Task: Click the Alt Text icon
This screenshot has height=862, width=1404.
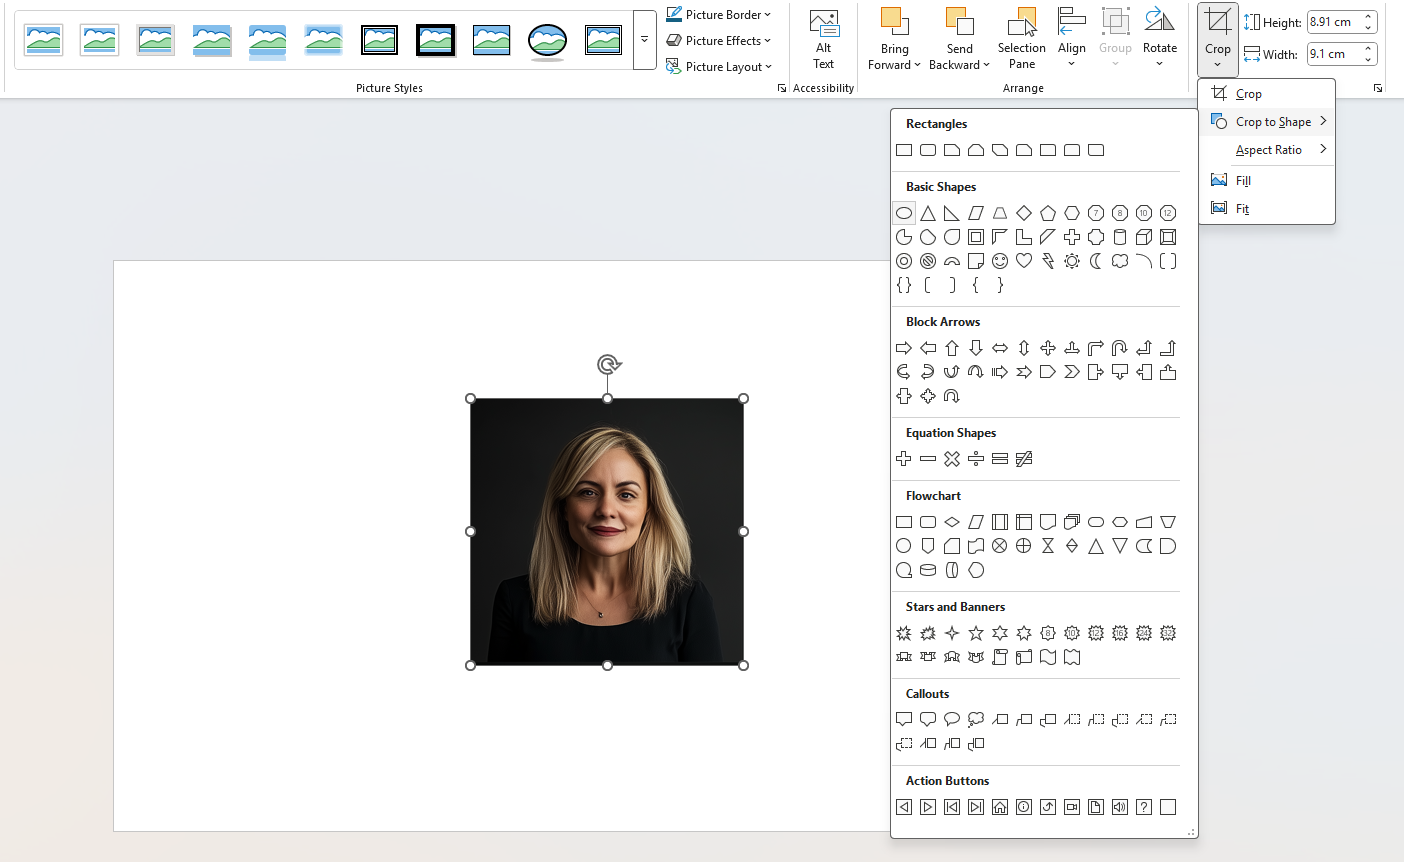Action: (823, 39)
